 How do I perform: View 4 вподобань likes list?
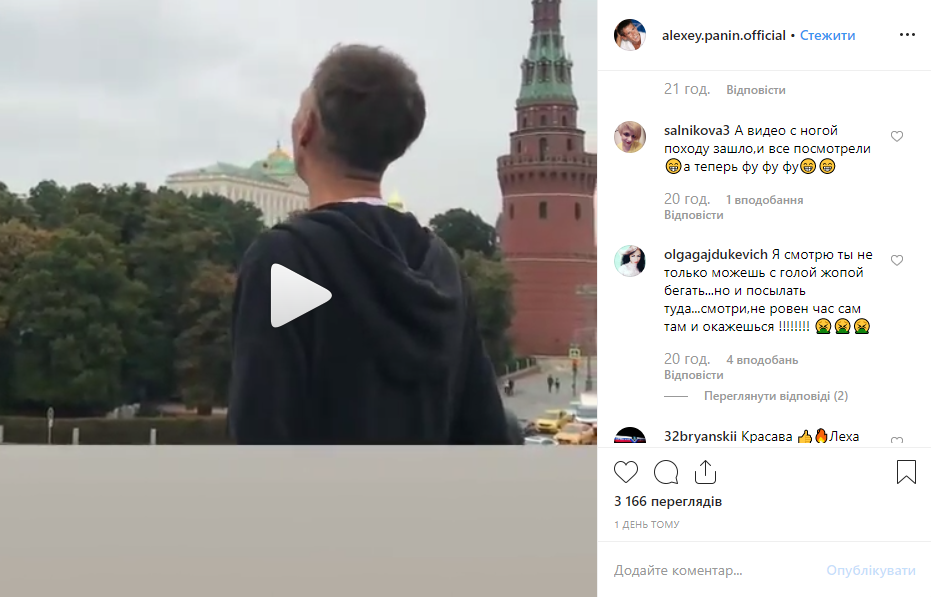point(762,360)
